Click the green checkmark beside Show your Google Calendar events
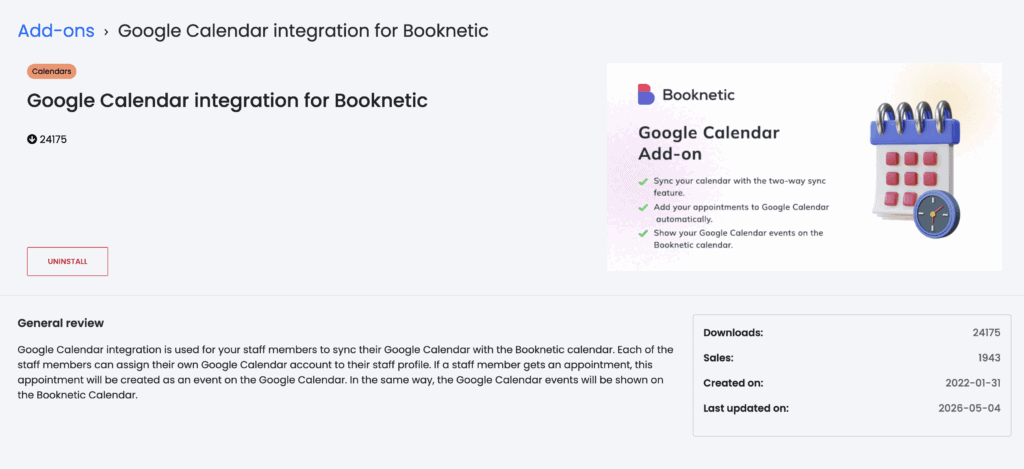 (643, 233)
